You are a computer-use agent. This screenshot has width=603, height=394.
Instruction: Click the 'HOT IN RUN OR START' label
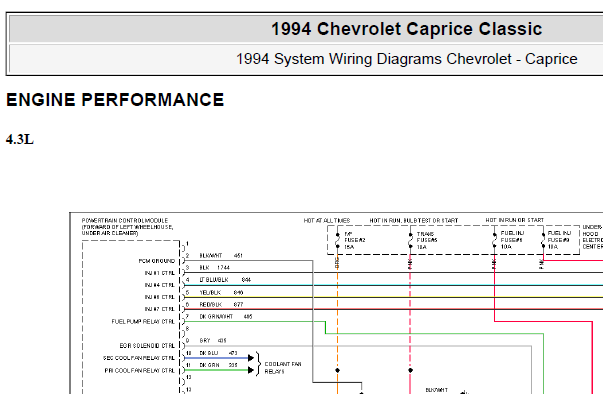point(515,220)
